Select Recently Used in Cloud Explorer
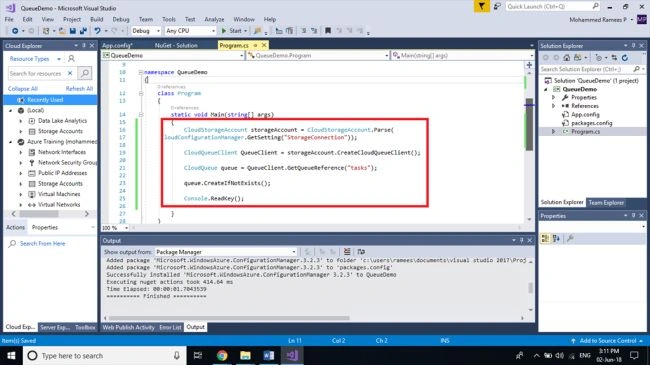 (x=50, y=100)
